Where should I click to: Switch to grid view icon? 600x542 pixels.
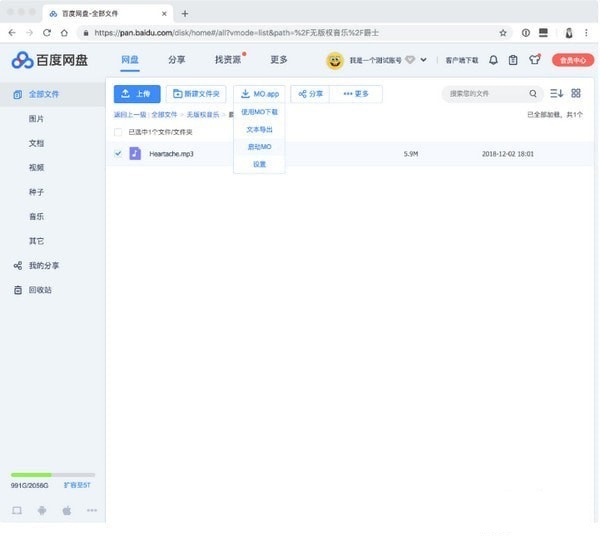point(576,93)
